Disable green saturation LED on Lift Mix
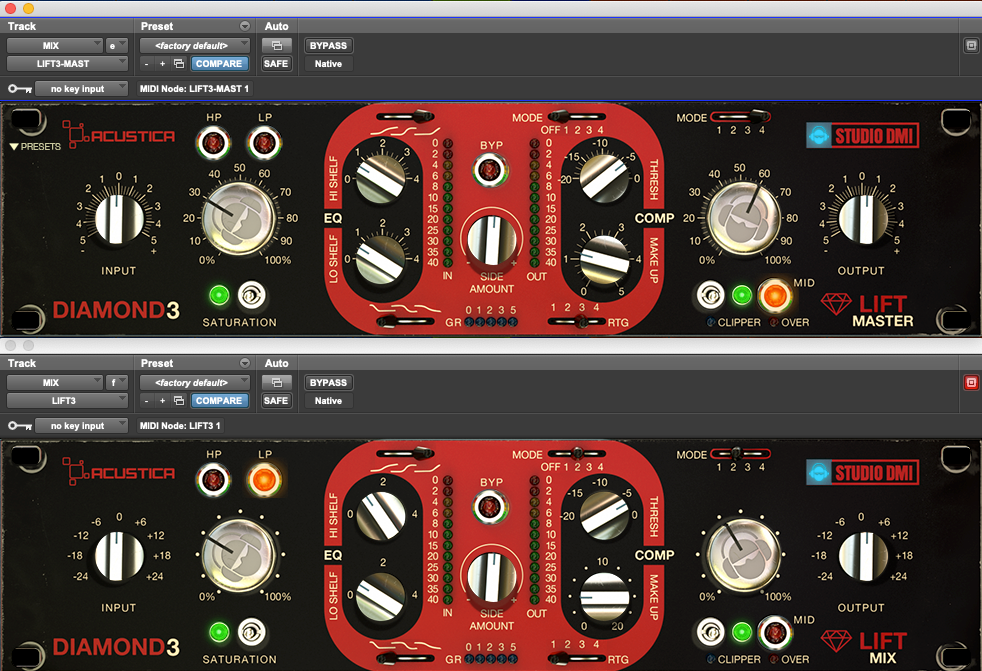The height and width of the screenshot is (671, 982). point(219,632)
